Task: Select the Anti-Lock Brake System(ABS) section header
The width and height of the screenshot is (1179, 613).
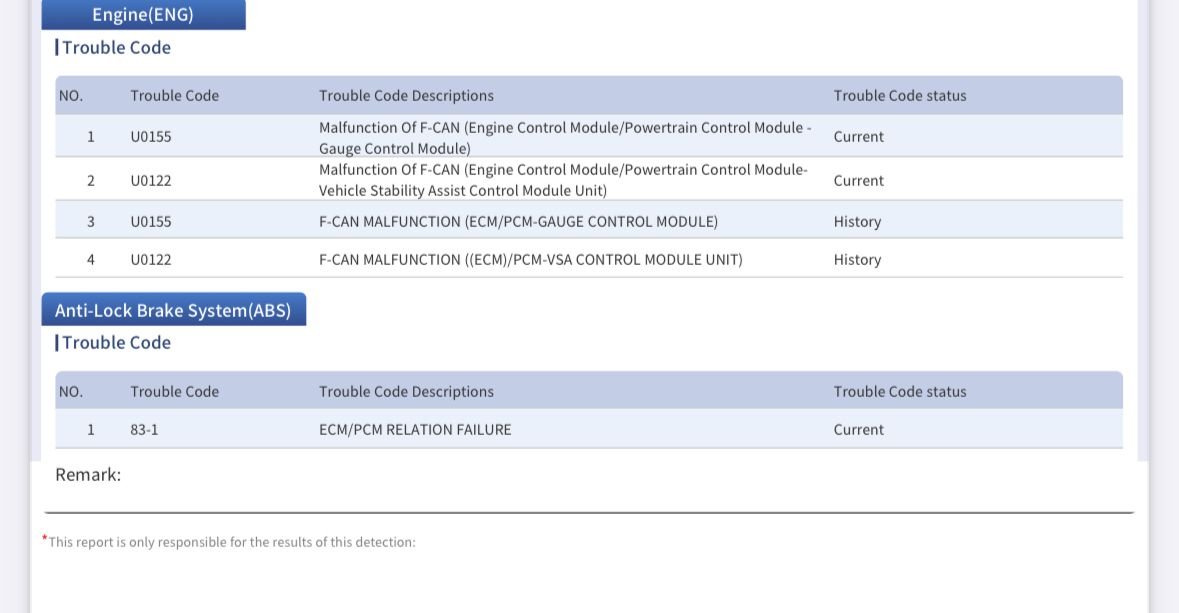Action: click(173, 310)
